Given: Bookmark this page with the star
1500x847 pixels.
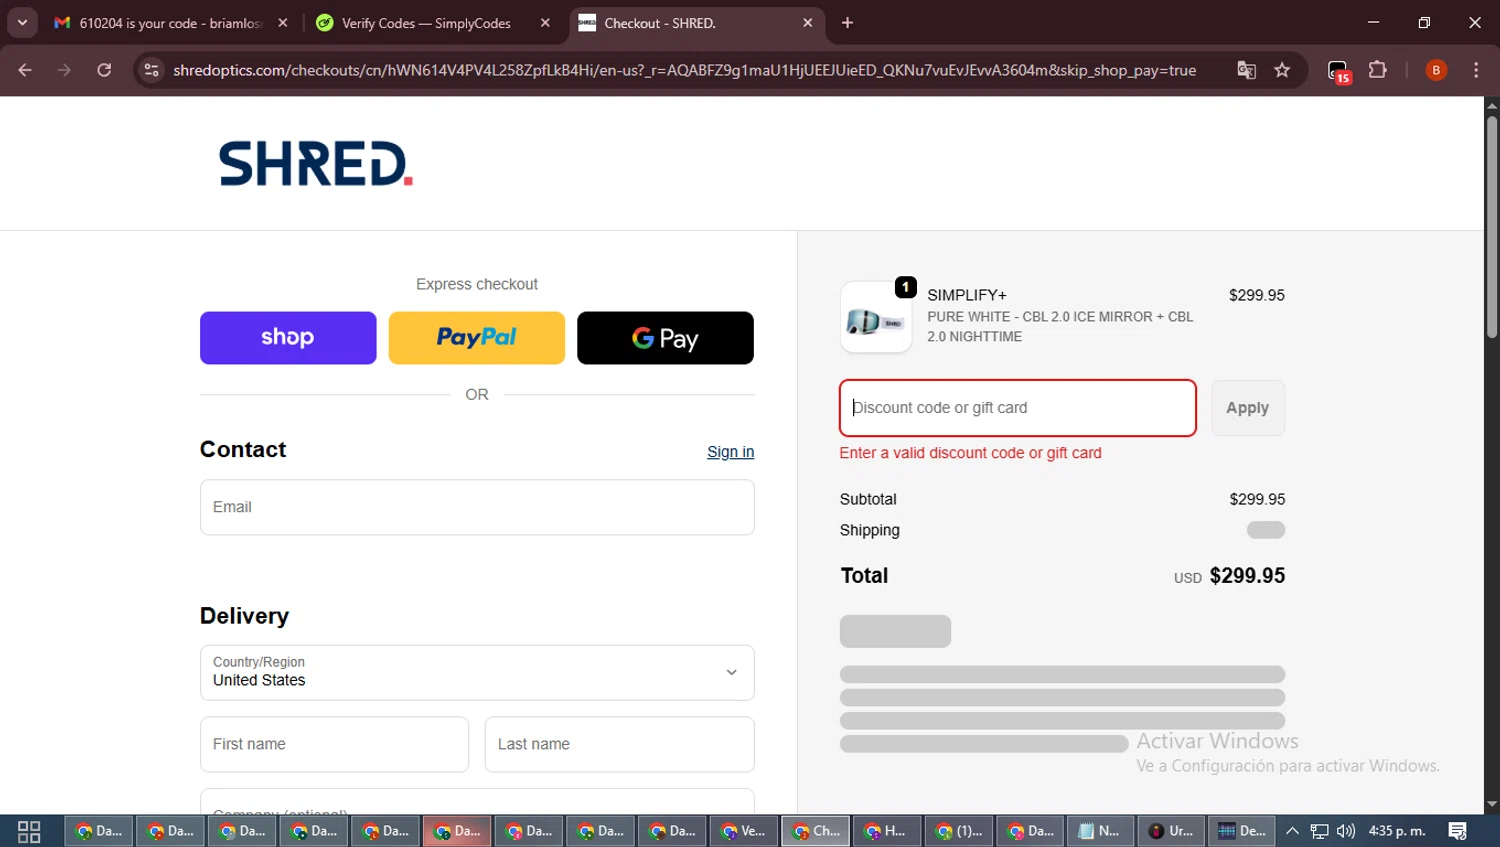Looking at the screenshot, I should [1282, 70].
